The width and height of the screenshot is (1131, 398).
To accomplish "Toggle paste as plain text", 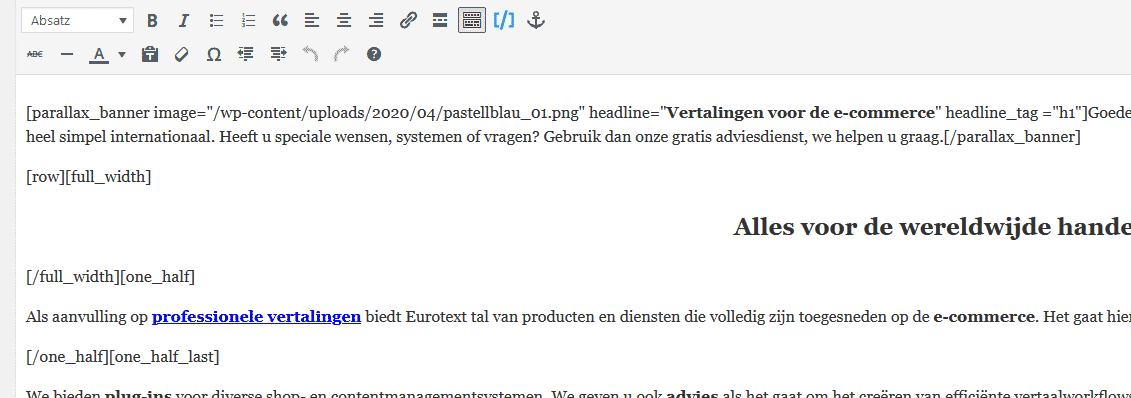I will (x=149, y=54).
